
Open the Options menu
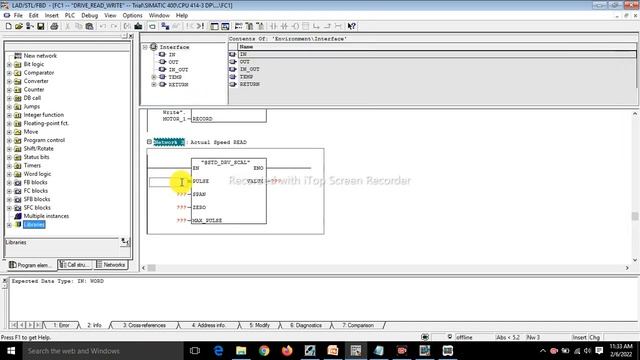click(132, 15)
